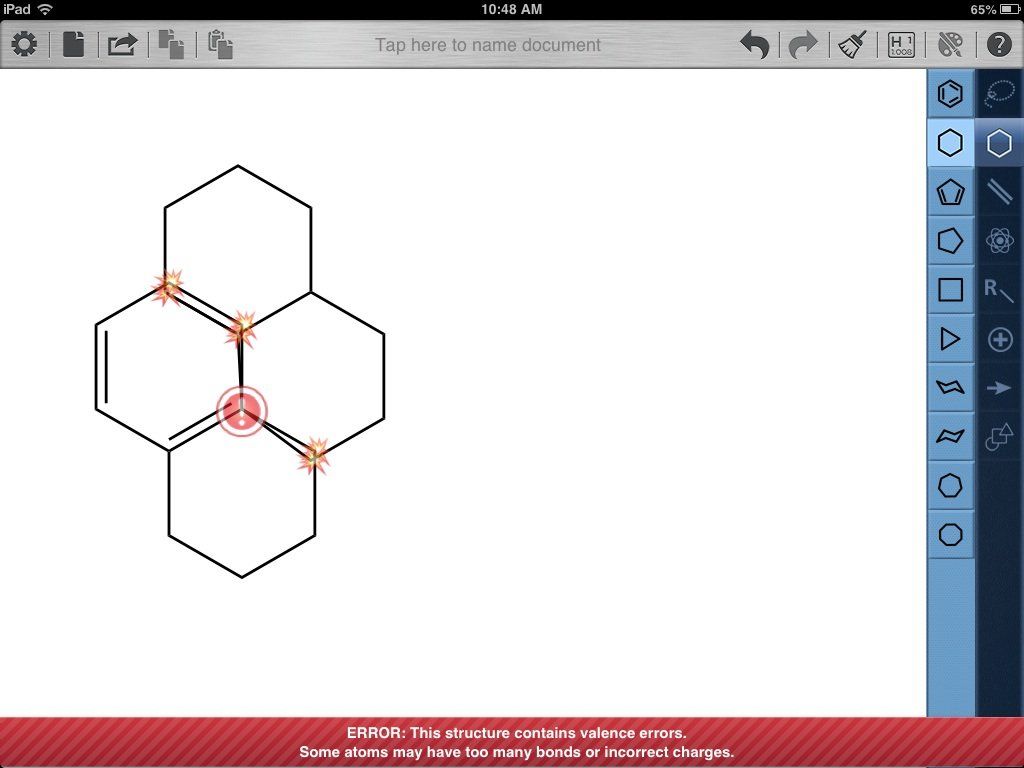The image size is (1024, 768).
Task: Select the heptagon ring template
Action: (950, 485)
